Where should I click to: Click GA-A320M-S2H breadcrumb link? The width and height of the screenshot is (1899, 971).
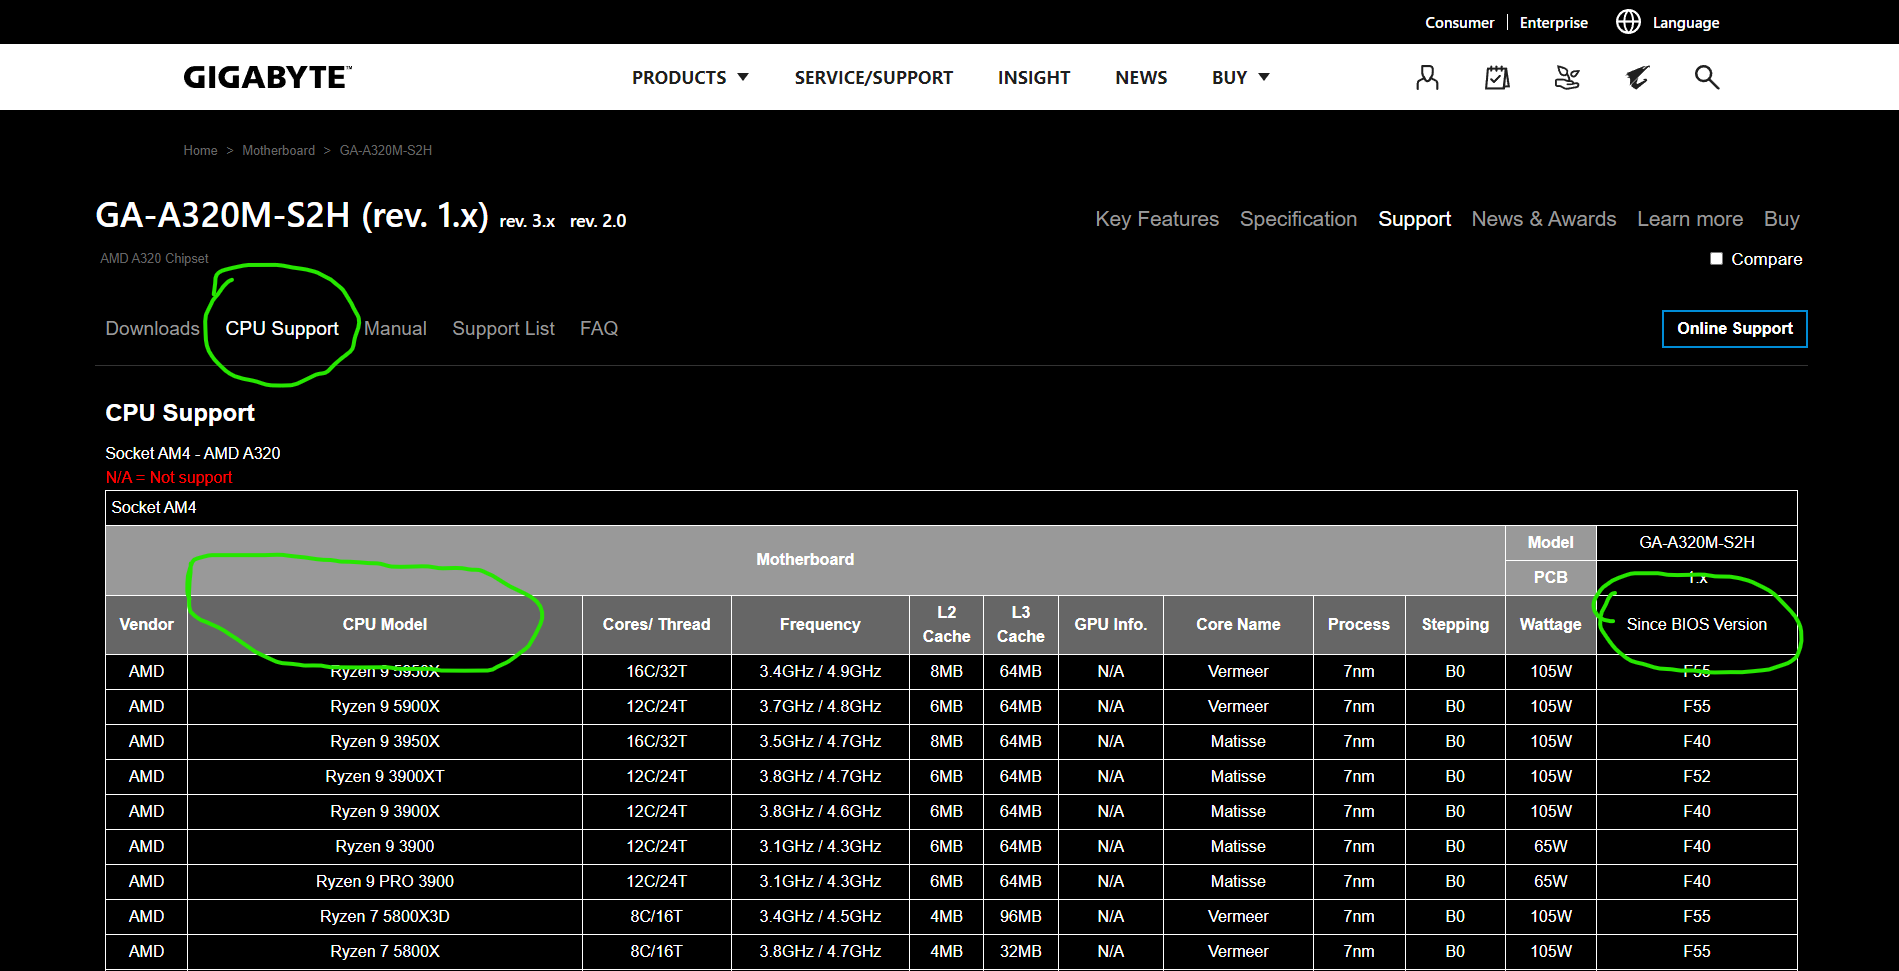coord(386,150)
